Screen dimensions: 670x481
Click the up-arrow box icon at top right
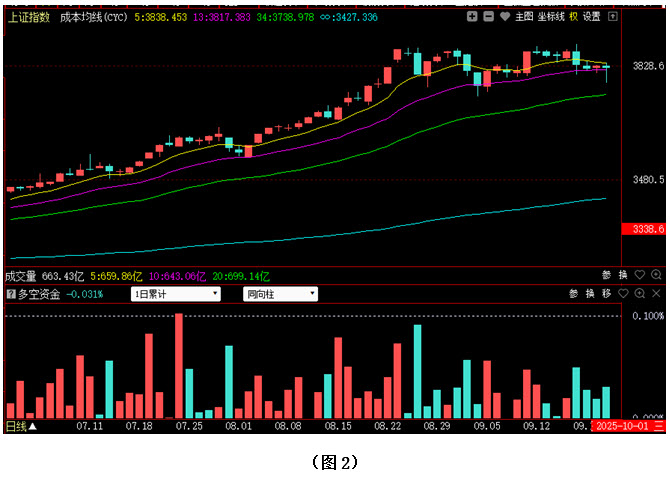(x=612, y=17)
